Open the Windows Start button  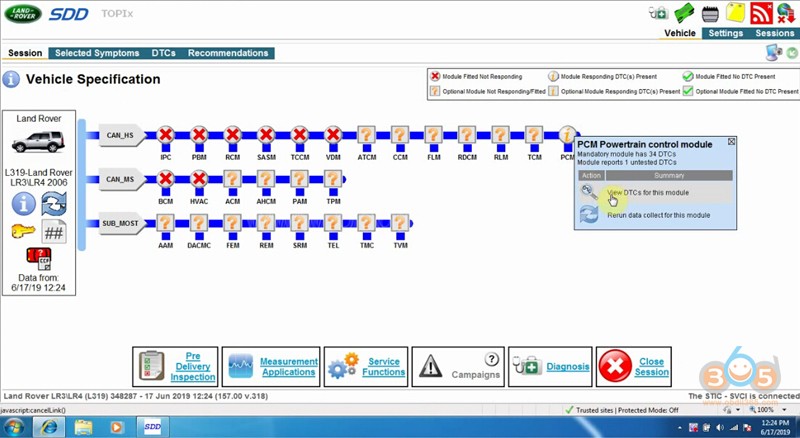click(x=14, y=427)
